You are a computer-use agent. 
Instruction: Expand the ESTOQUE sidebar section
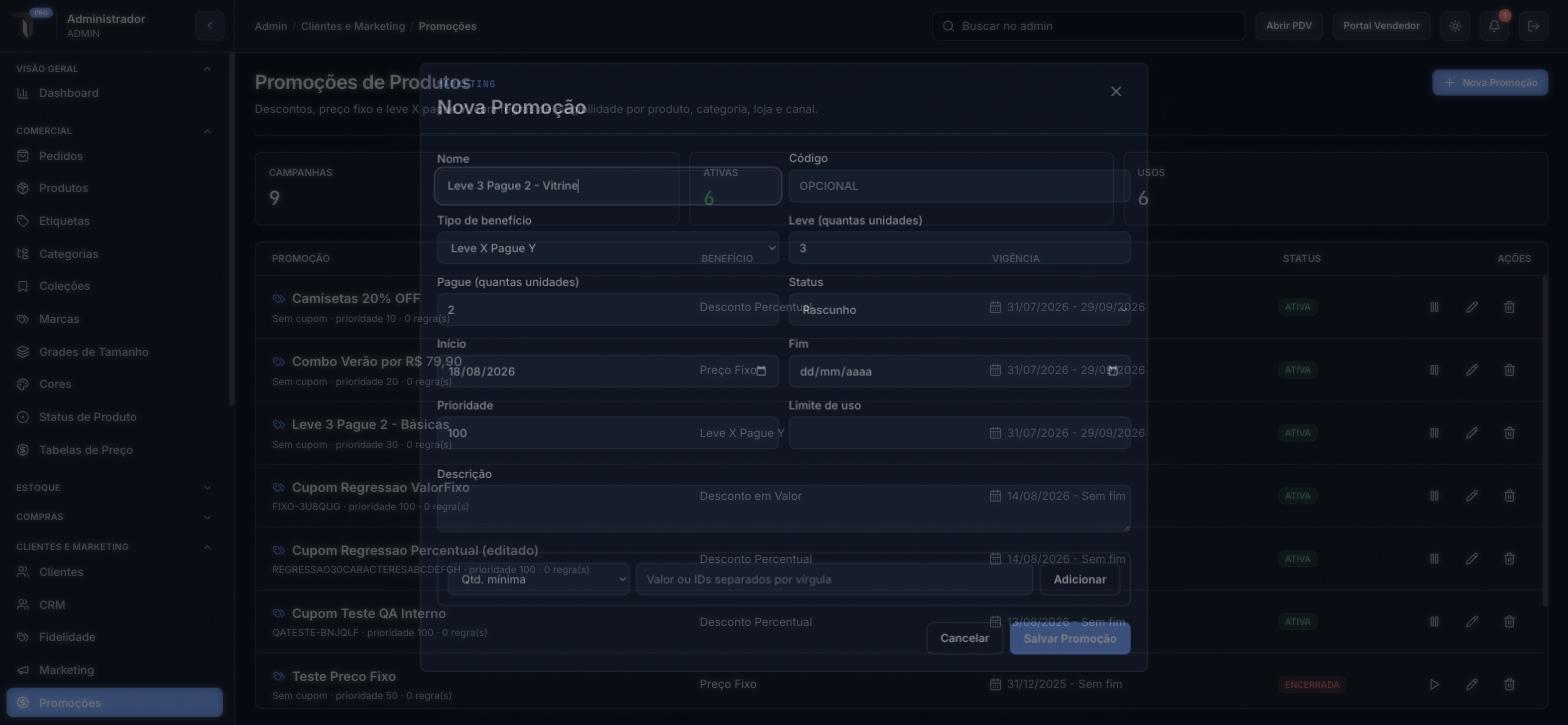tap(115, 488)
